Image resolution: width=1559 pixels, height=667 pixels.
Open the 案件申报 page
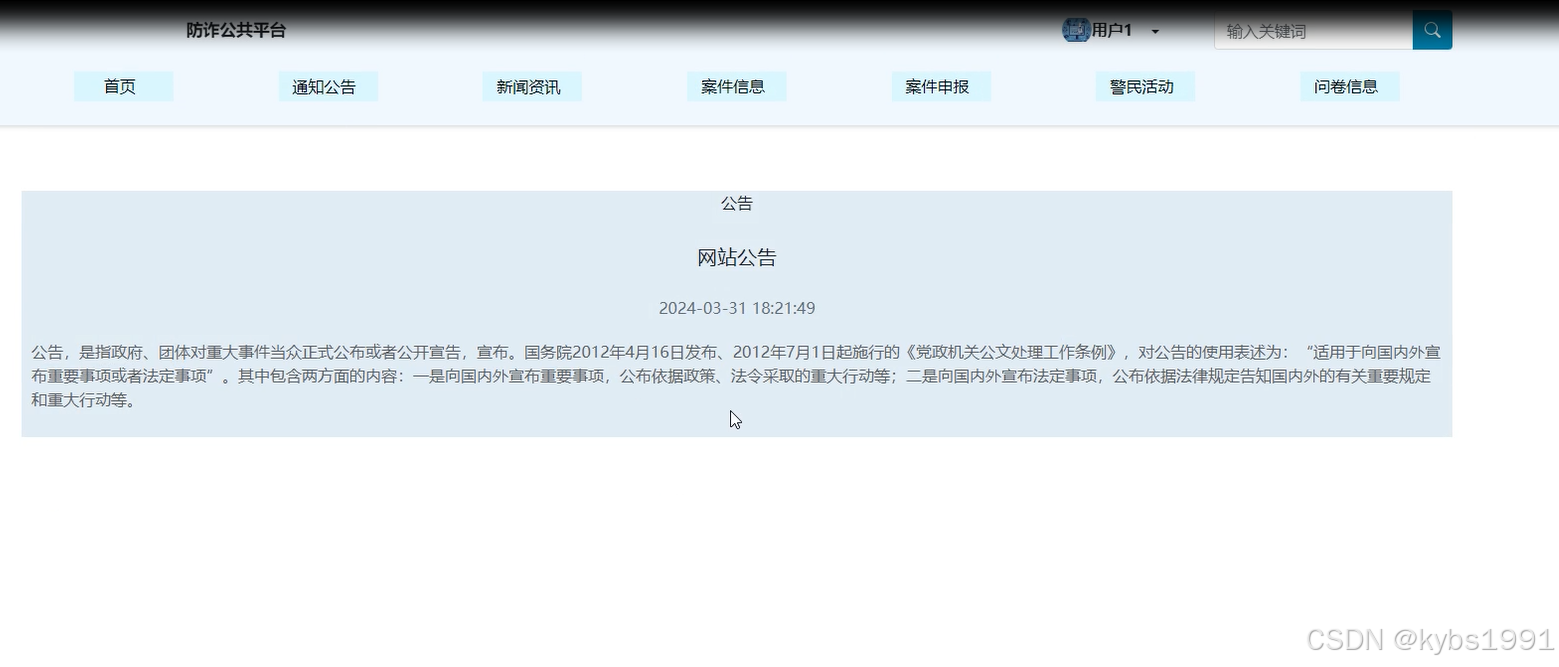pos(941,87)
